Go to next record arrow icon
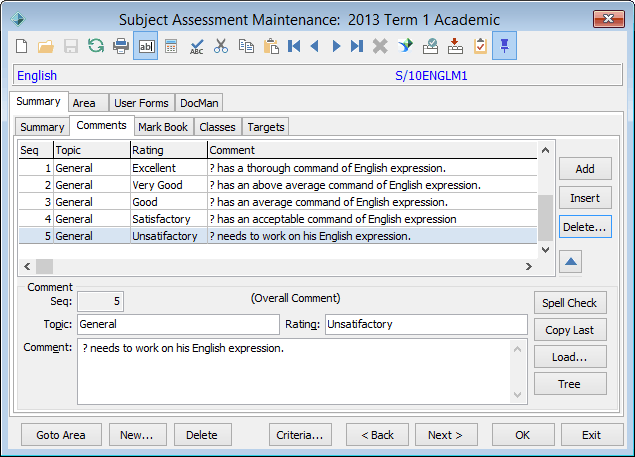 click(336, 46)
